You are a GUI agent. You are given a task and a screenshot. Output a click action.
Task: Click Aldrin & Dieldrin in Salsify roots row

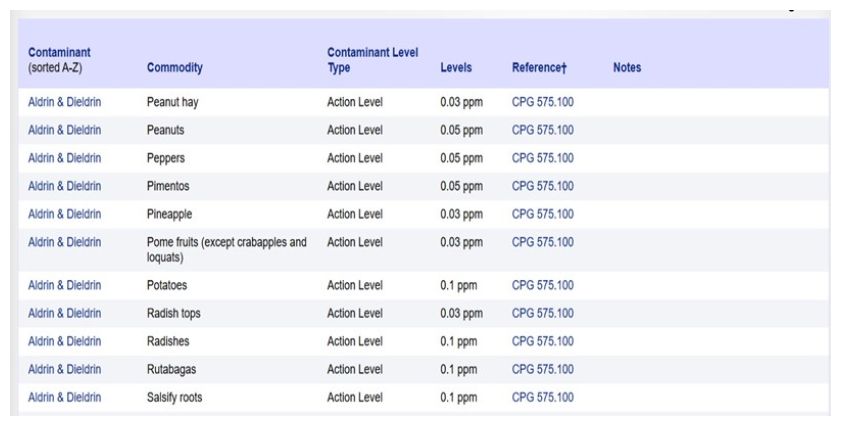(64, 397)
